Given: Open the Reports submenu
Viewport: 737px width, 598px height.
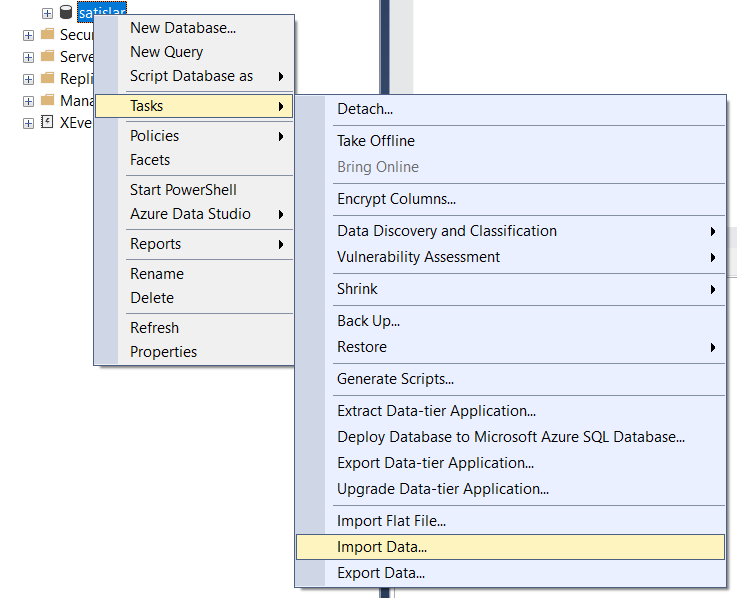Looking at the screenshot, I should click(194, 244).
